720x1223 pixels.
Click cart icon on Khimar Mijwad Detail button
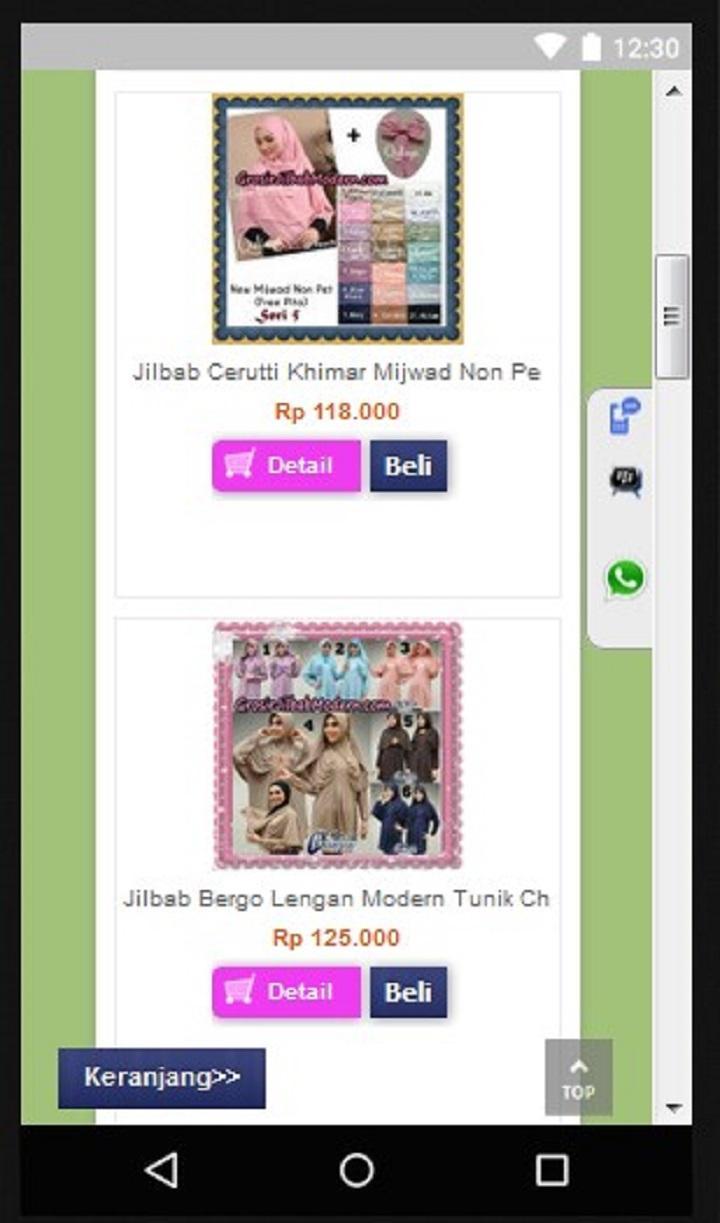pyautogui.click(x=239, y=465)
